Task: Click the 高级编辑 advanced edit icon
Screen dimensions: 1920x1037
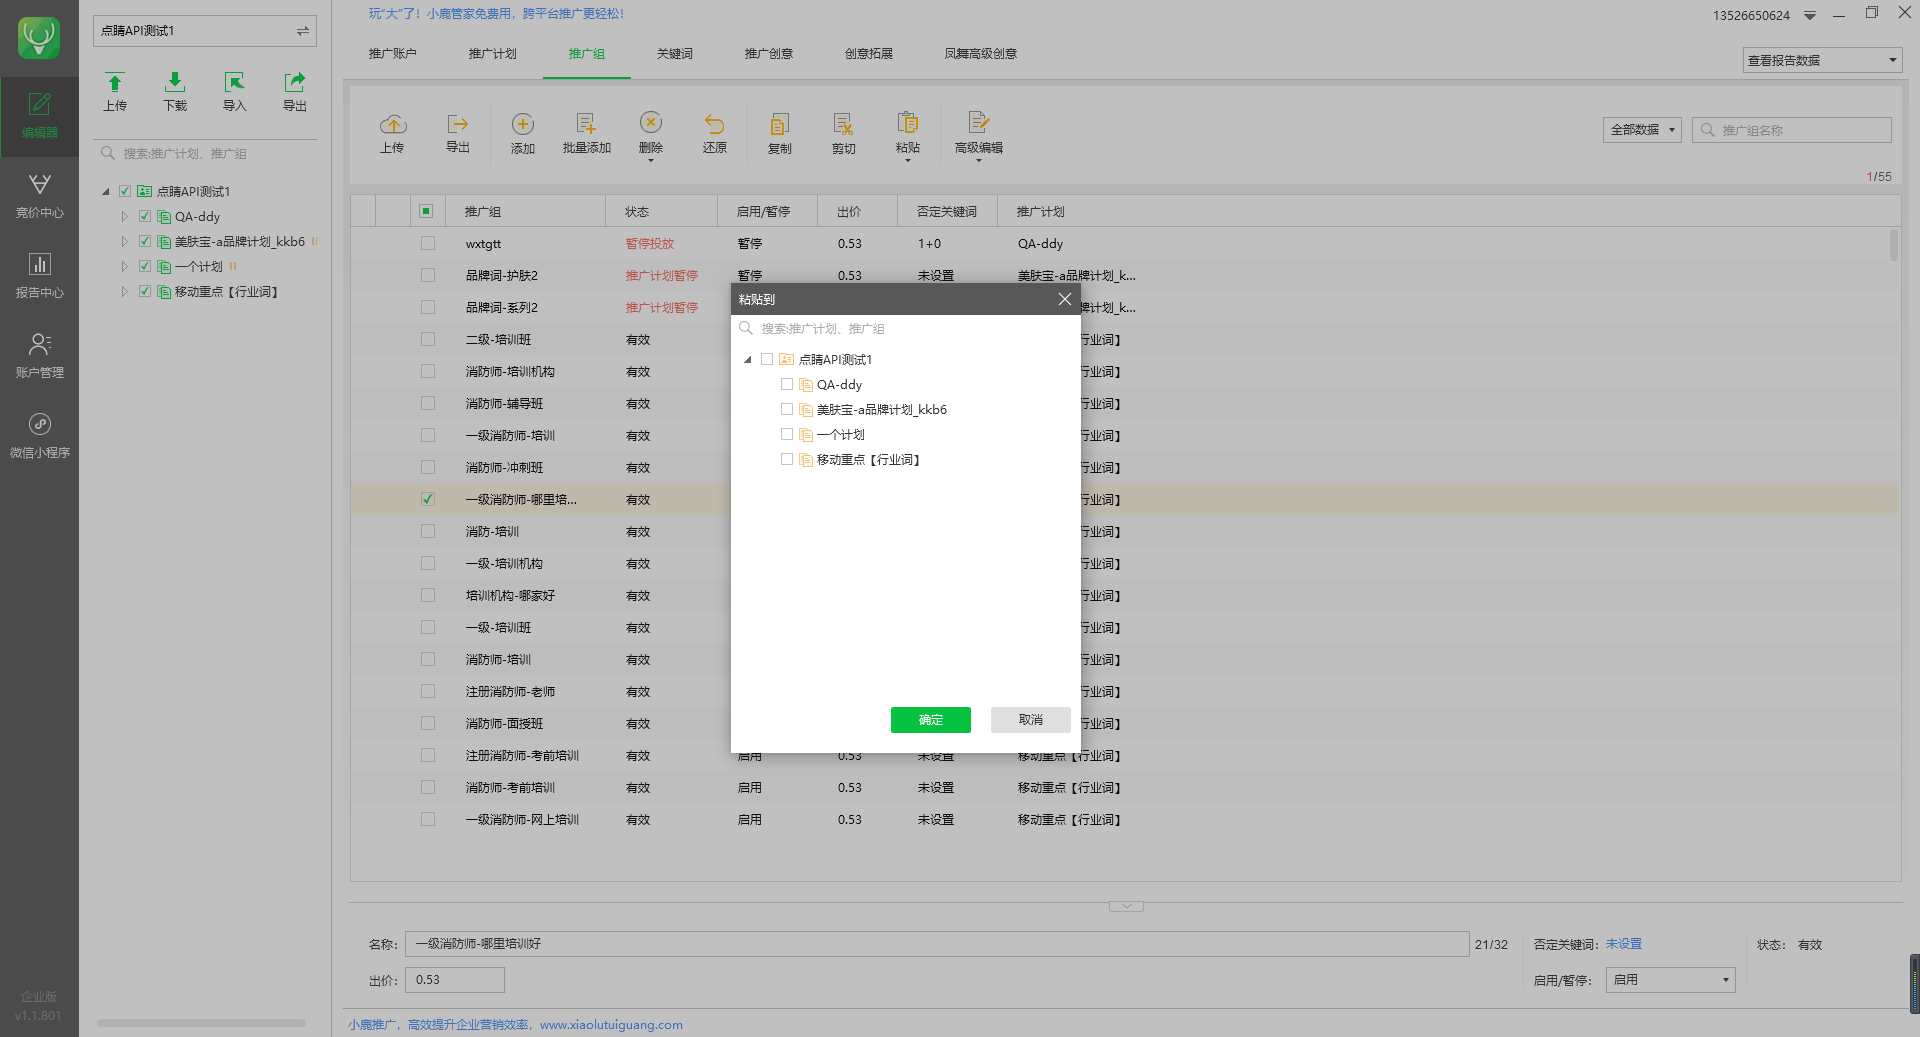Action: point(978,133)
